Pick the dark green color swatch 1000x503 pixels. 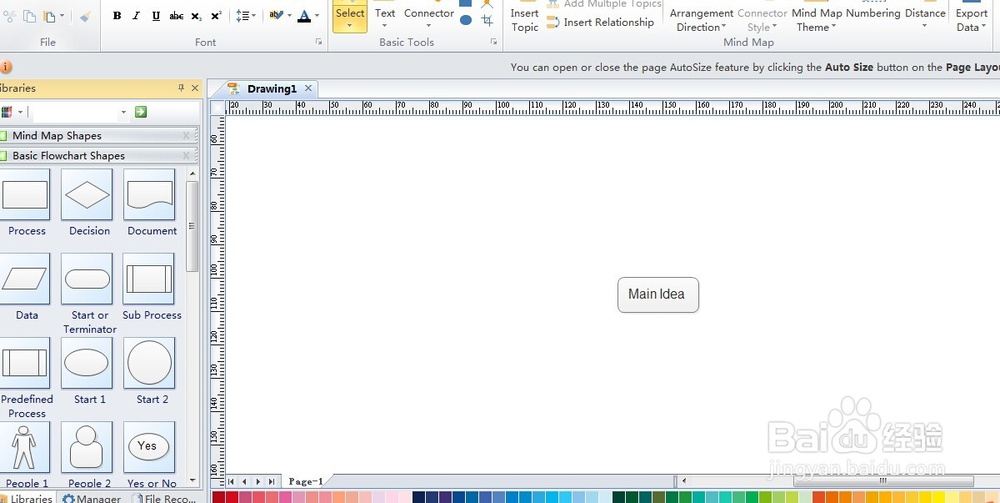pos(619,497)
